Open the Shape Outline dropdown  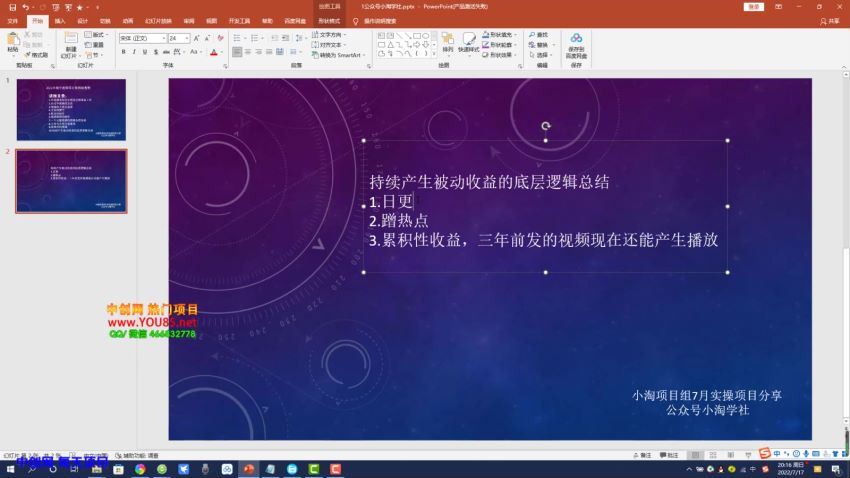point(499,45)
